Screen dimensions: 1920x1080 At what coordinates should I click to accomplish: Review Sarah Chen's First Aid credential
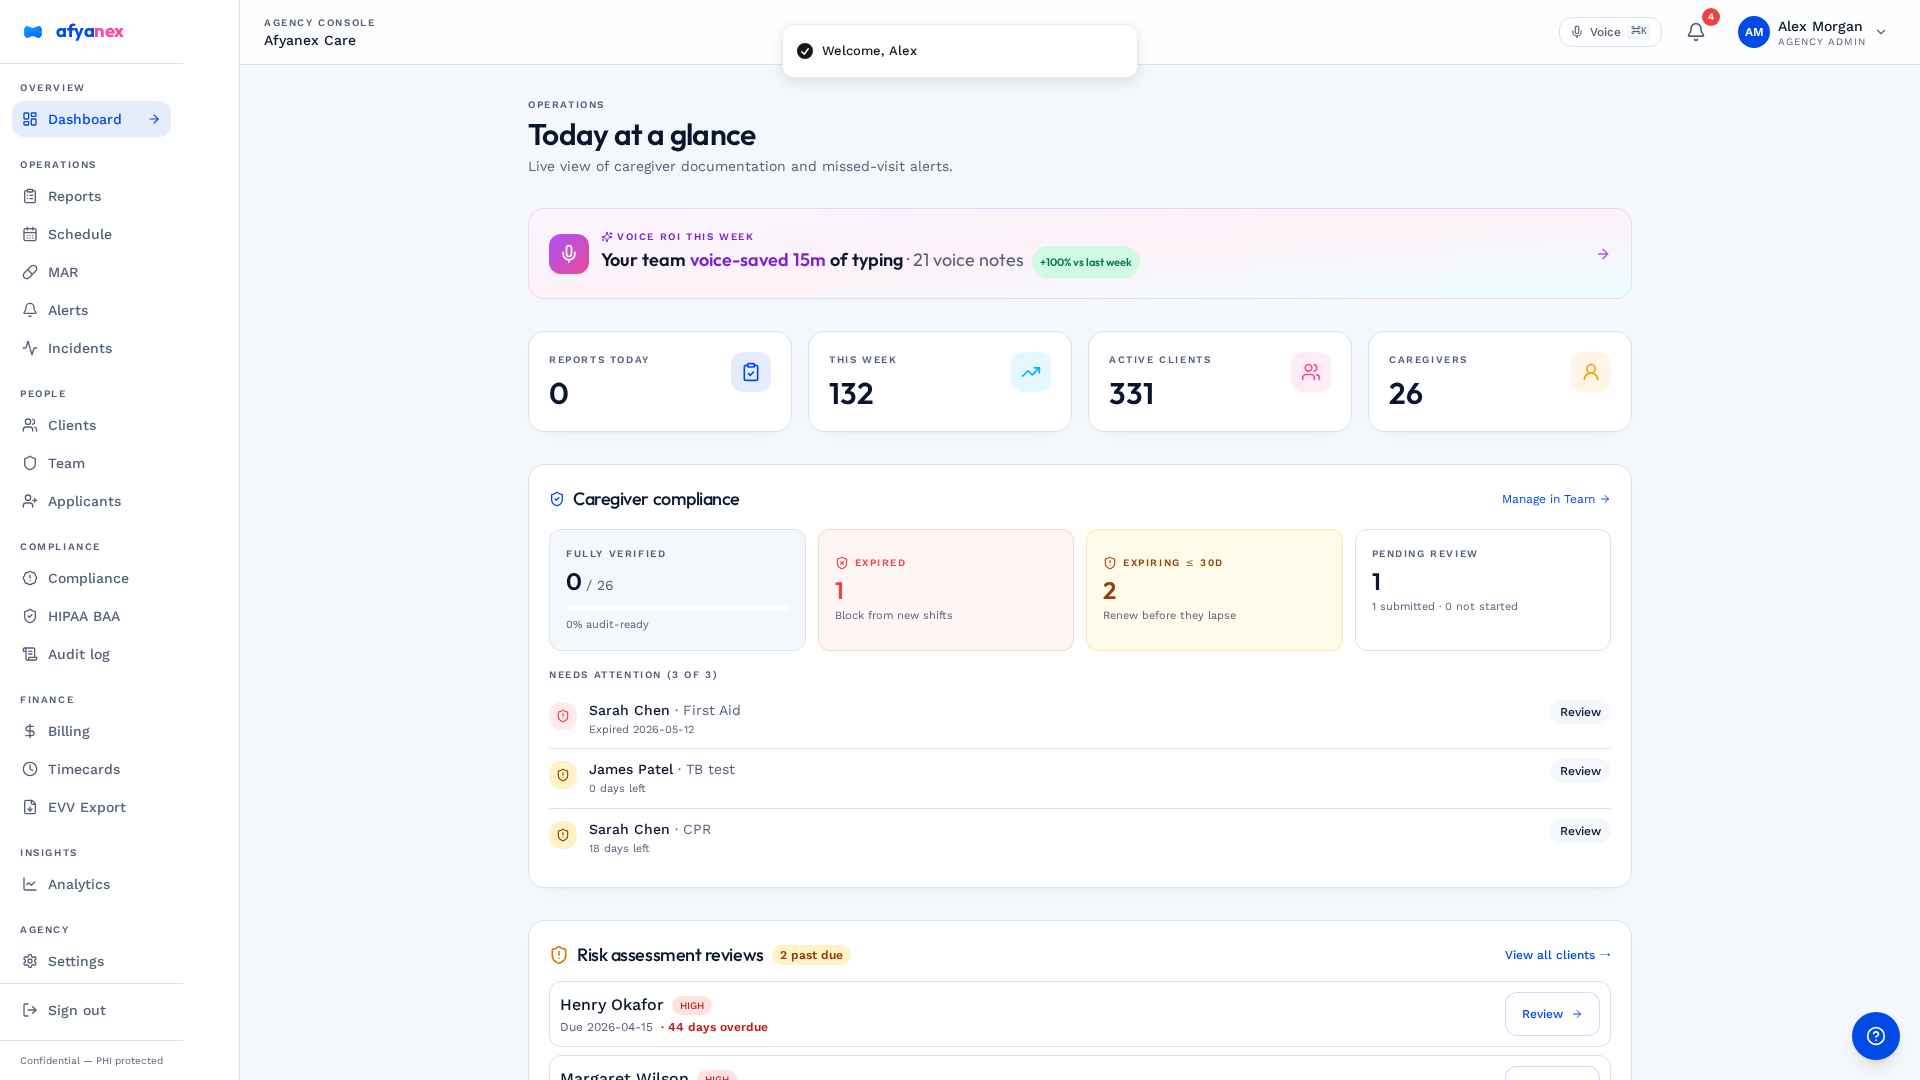coord(1580,712)
